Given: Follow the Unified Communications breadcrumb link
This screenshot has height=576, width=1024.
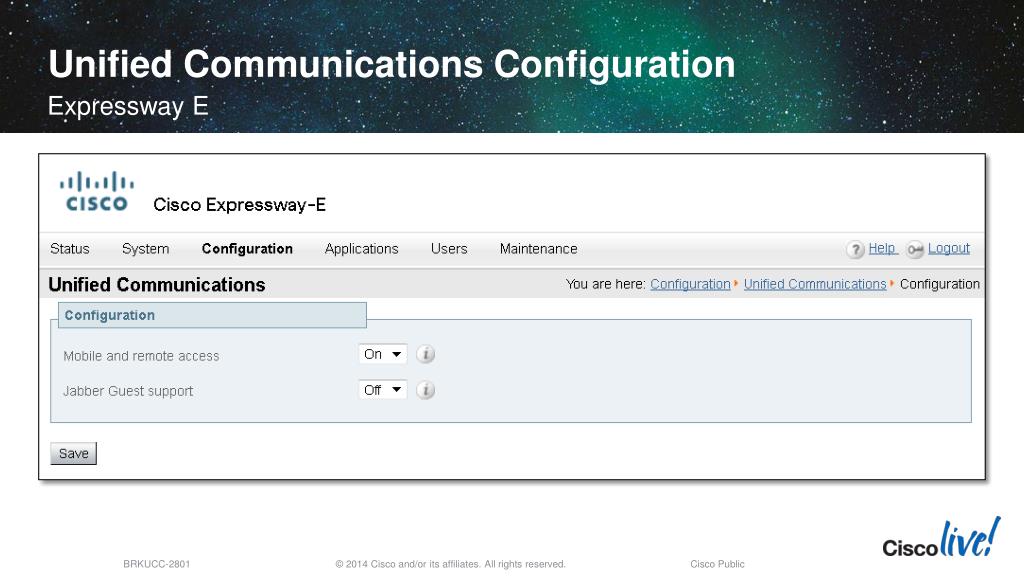Looking at the screenshot, I should click(815, 284).
